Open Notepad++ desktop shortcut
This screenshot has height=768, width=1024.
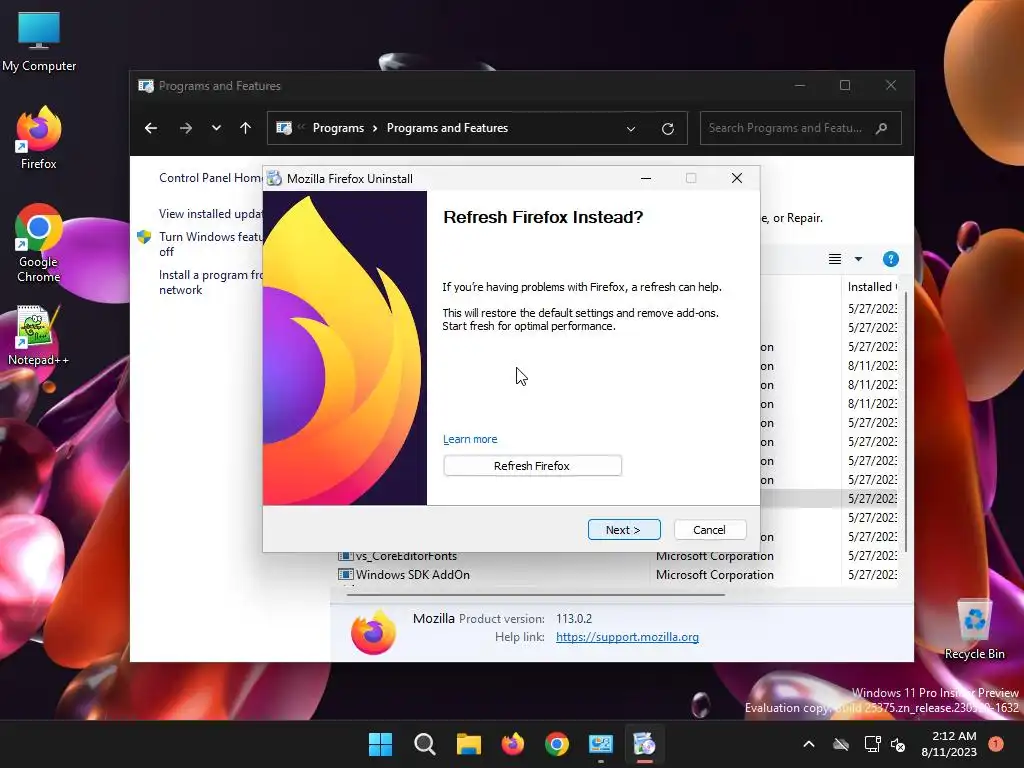39,336
